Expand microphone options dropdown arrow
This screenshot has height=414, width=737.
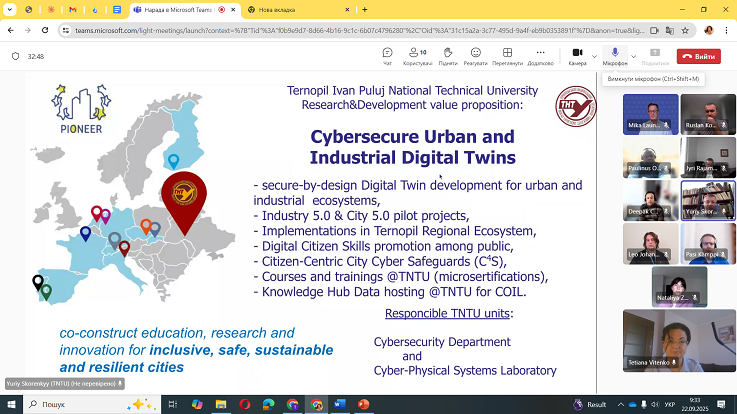coord(633,56)
